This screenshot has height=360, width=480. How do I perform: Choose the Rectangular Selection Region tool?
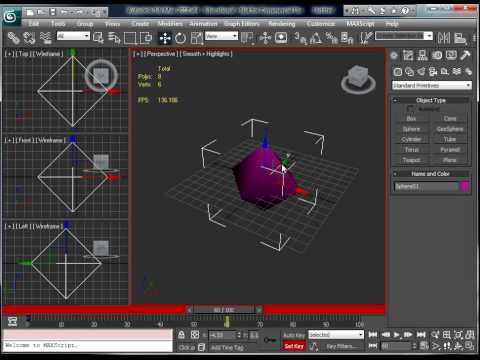[130, 38]
